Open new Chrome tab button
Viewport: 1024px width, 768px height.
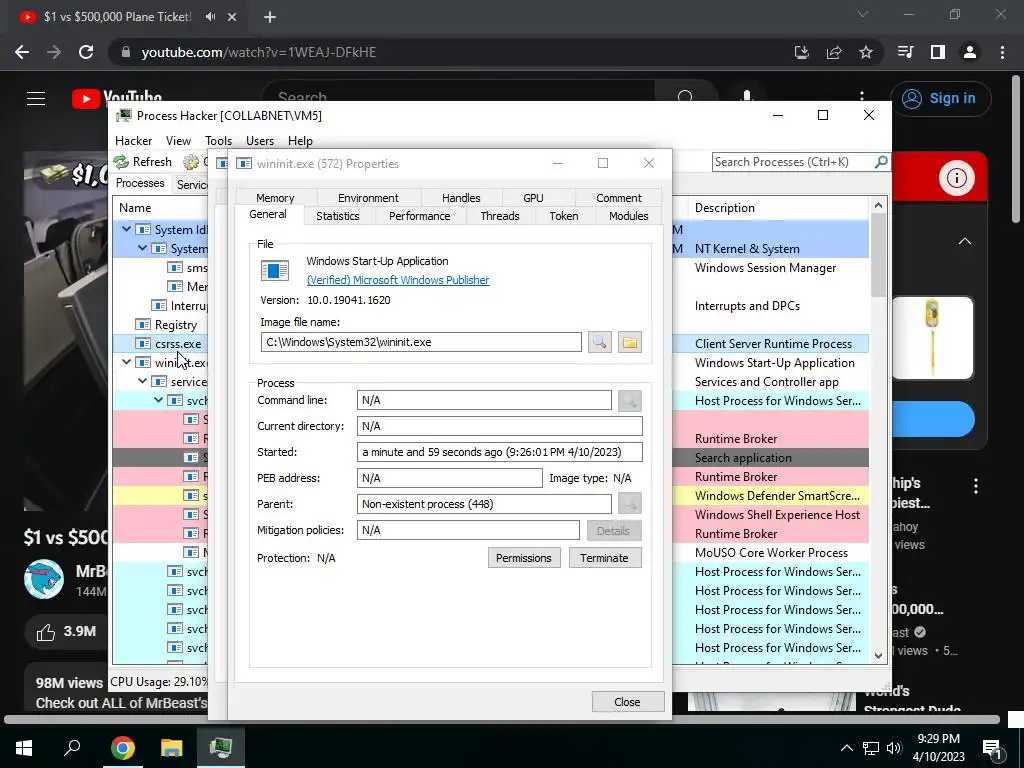(x=270, y=17)
